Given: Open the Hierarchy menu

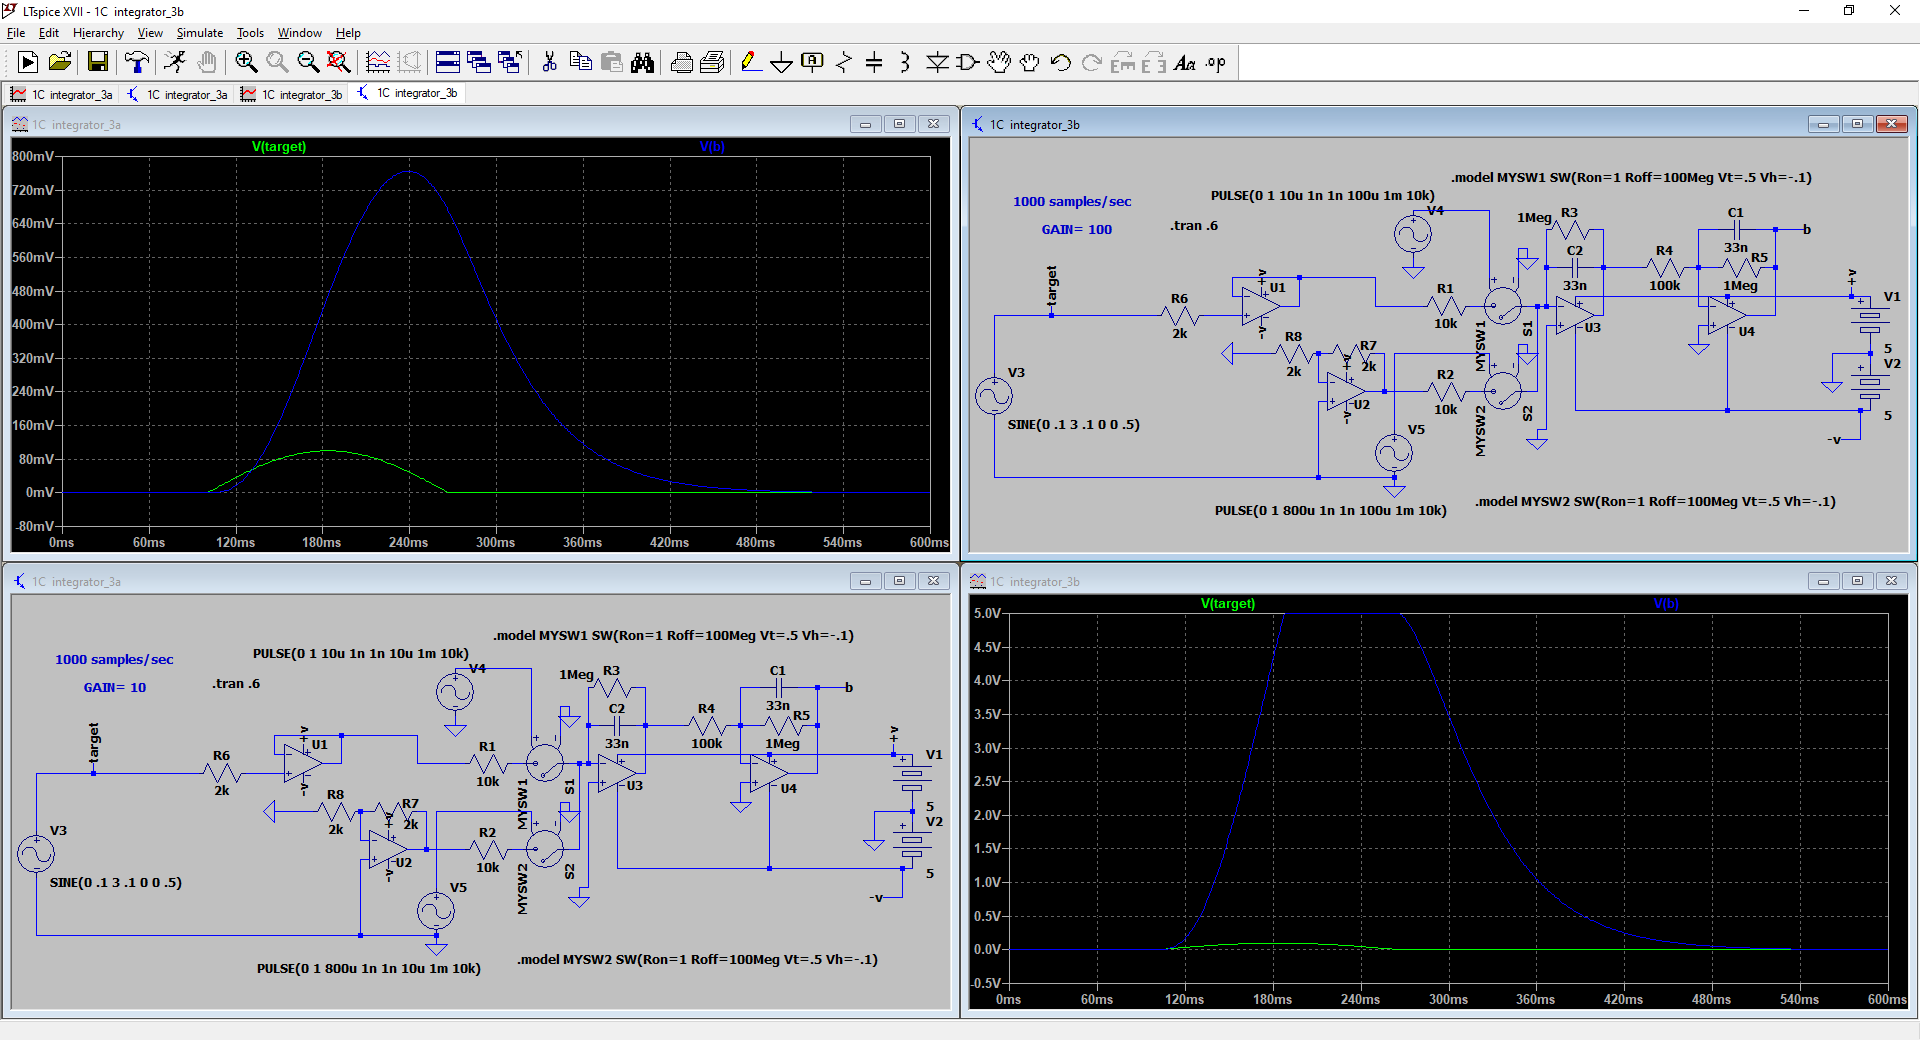Looking at the screenshot, I should pyautogui.click(x=98, y=33).
